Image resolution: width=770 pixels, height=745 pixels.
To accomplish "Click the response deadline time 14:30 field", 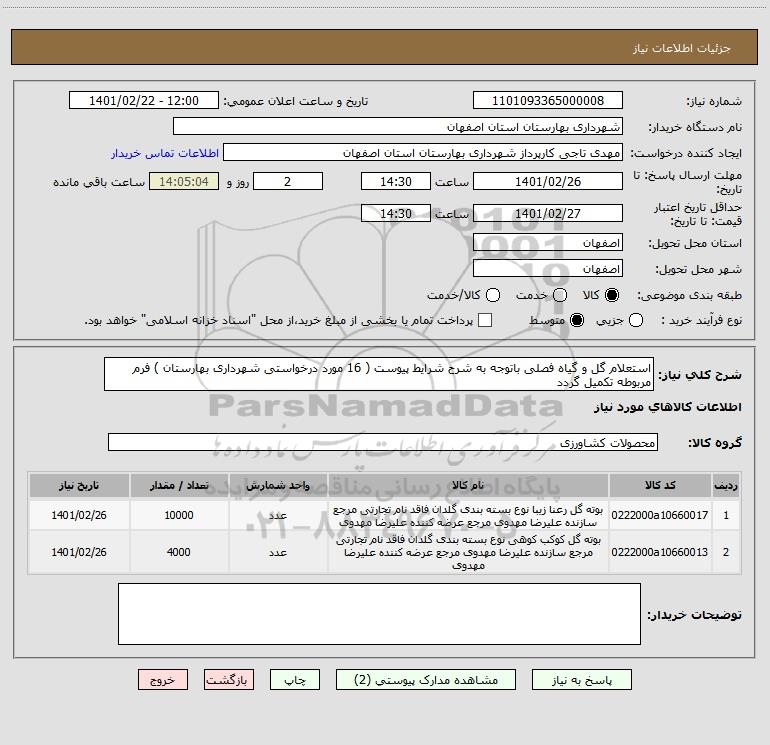I will point(396,181).
